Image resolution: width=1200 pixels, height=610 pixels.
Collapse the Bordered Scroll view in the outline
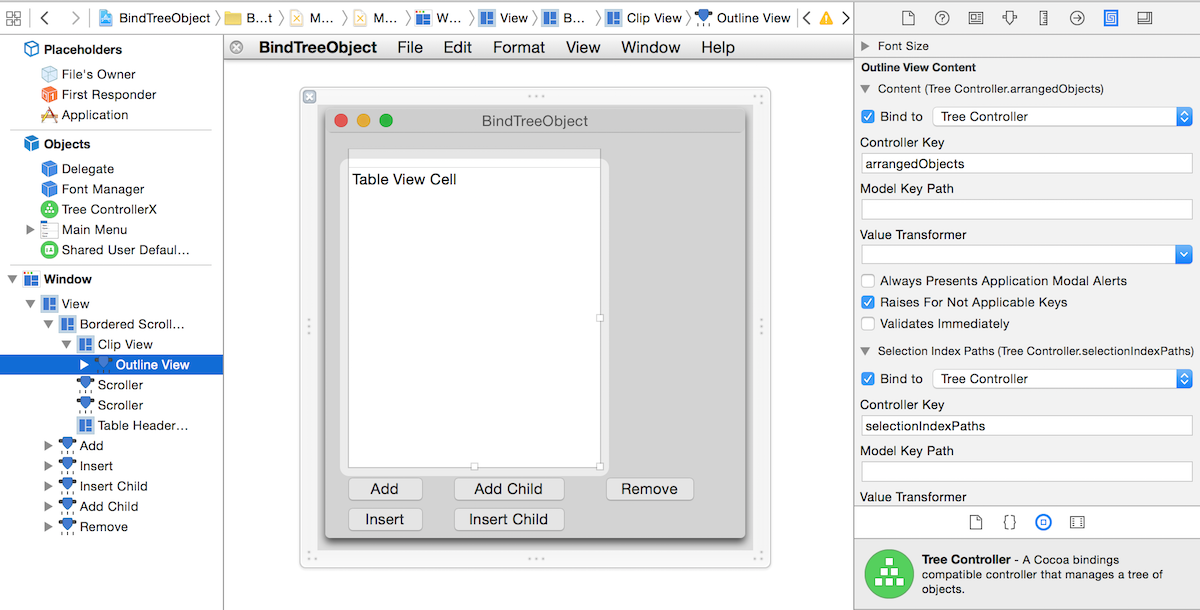click(x=47, y=324)
